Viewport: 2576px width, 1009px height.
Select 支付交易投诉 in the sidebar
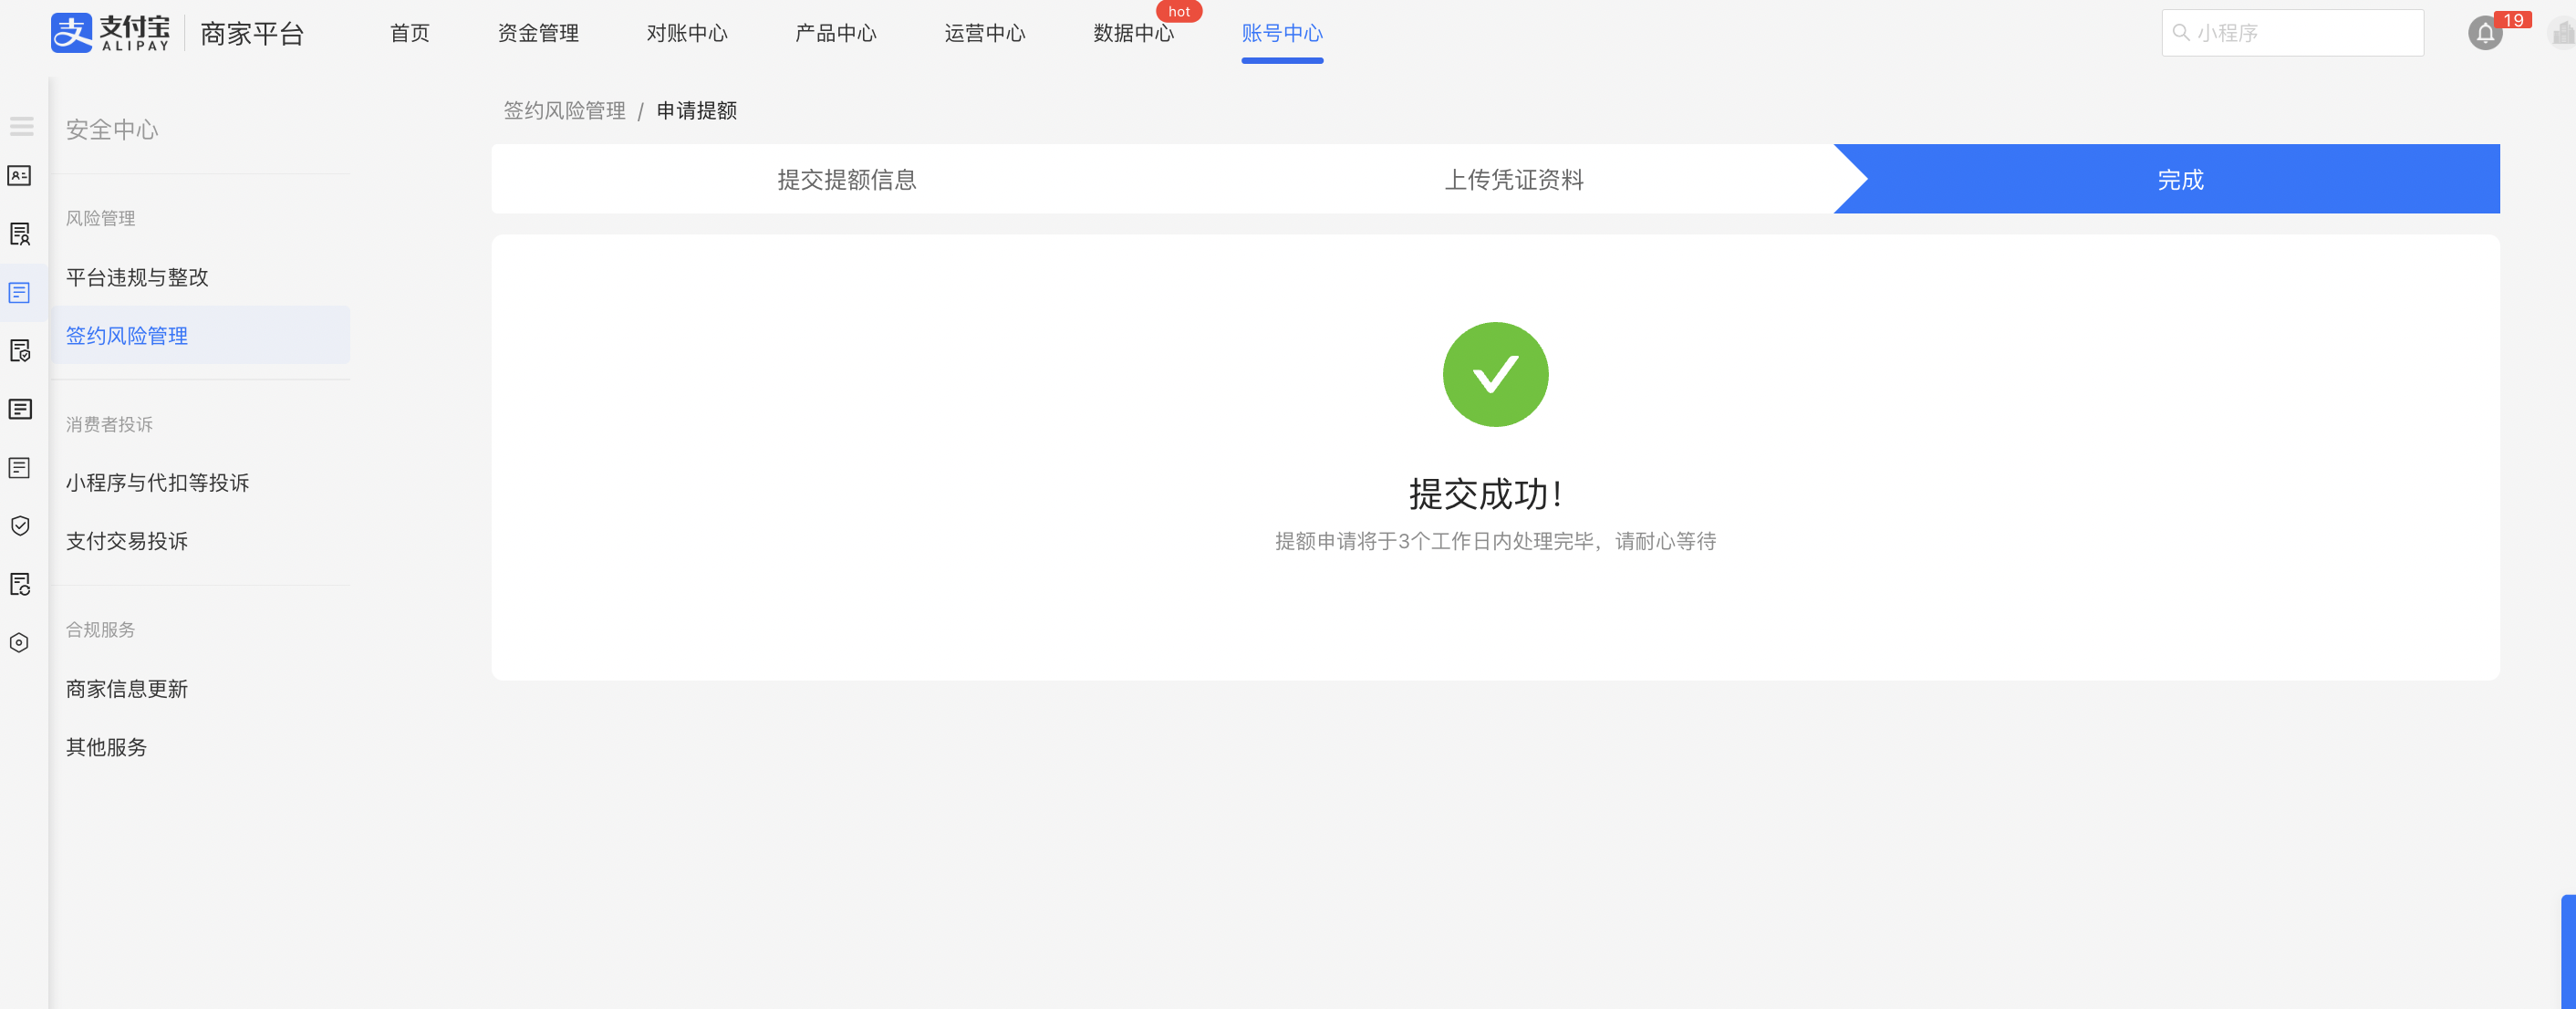pos(127,541)
